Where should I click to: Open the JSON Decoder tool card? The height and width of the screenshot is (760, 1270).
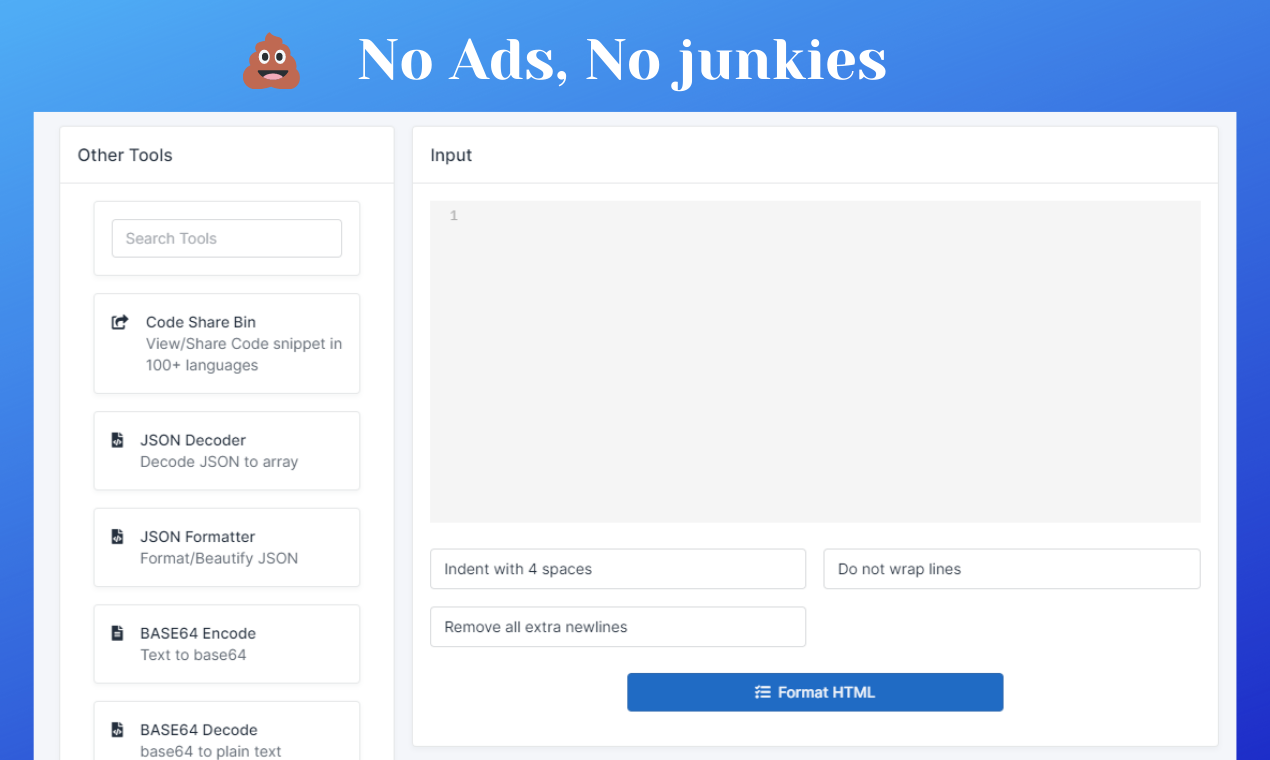click(227, 451)
